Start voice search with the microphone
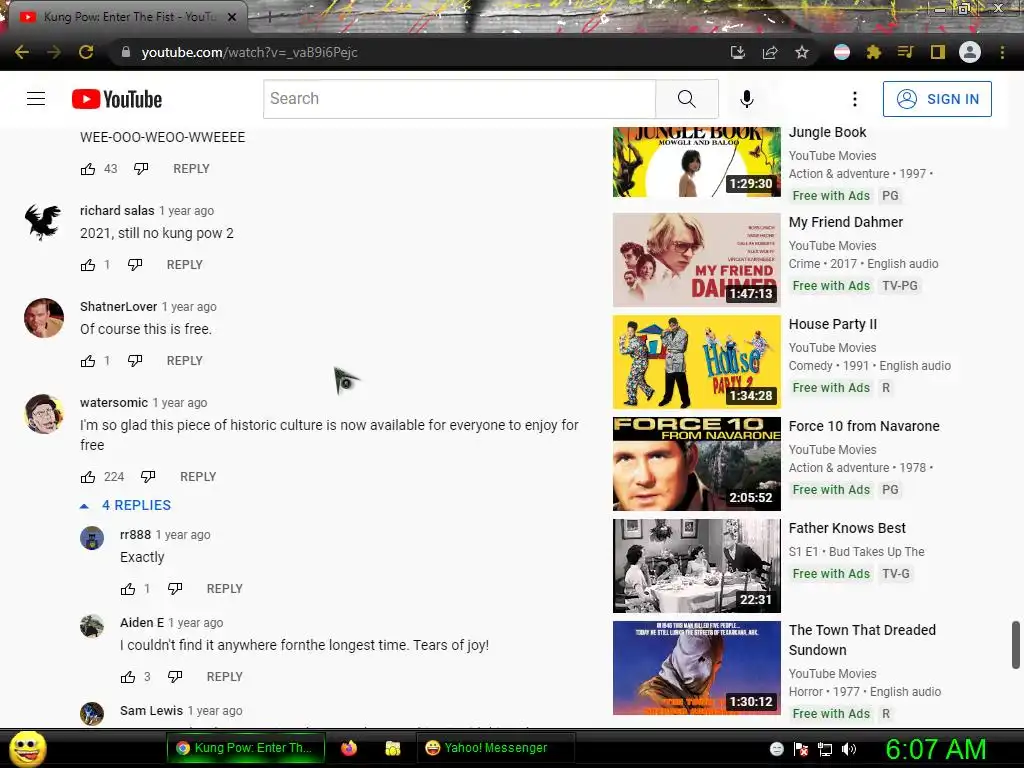The width and height of the screenshot is (1024, 768). point(746,99)
